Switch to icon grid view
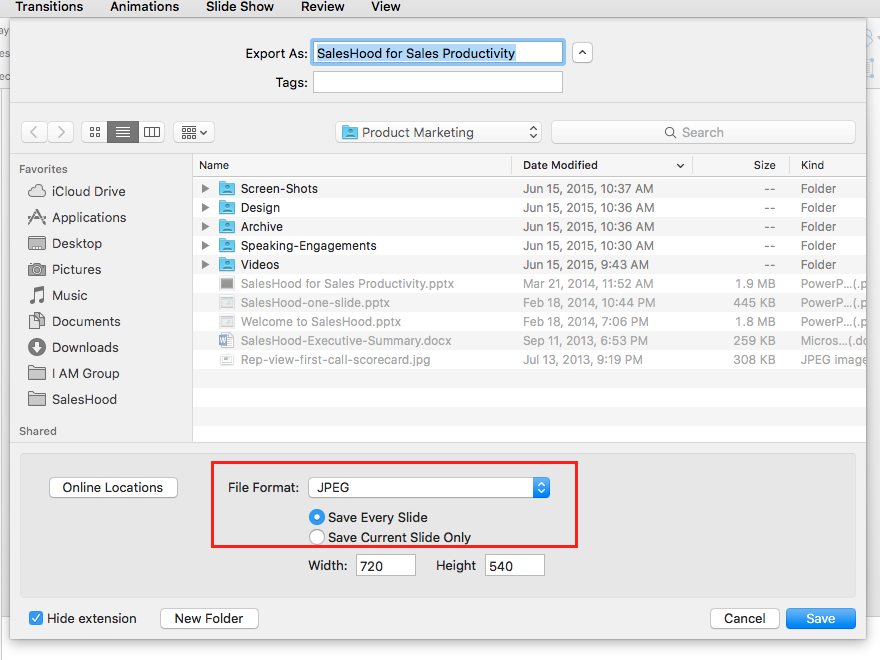 (95, 132)
